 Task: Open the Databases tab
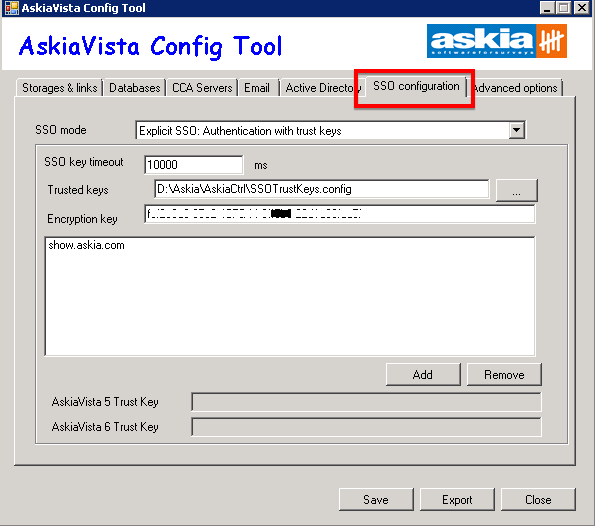tap(135, 88)
